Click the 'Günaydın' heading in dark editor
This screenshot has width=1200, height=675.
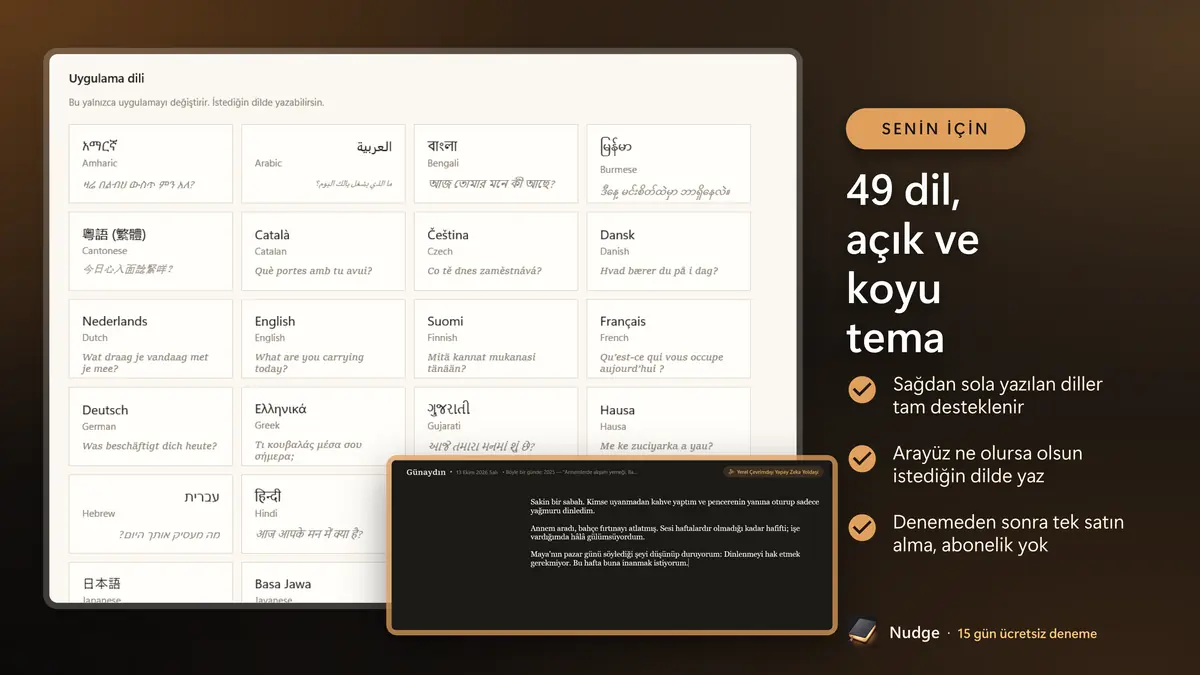pyautogui.click(x=426, y=472)
